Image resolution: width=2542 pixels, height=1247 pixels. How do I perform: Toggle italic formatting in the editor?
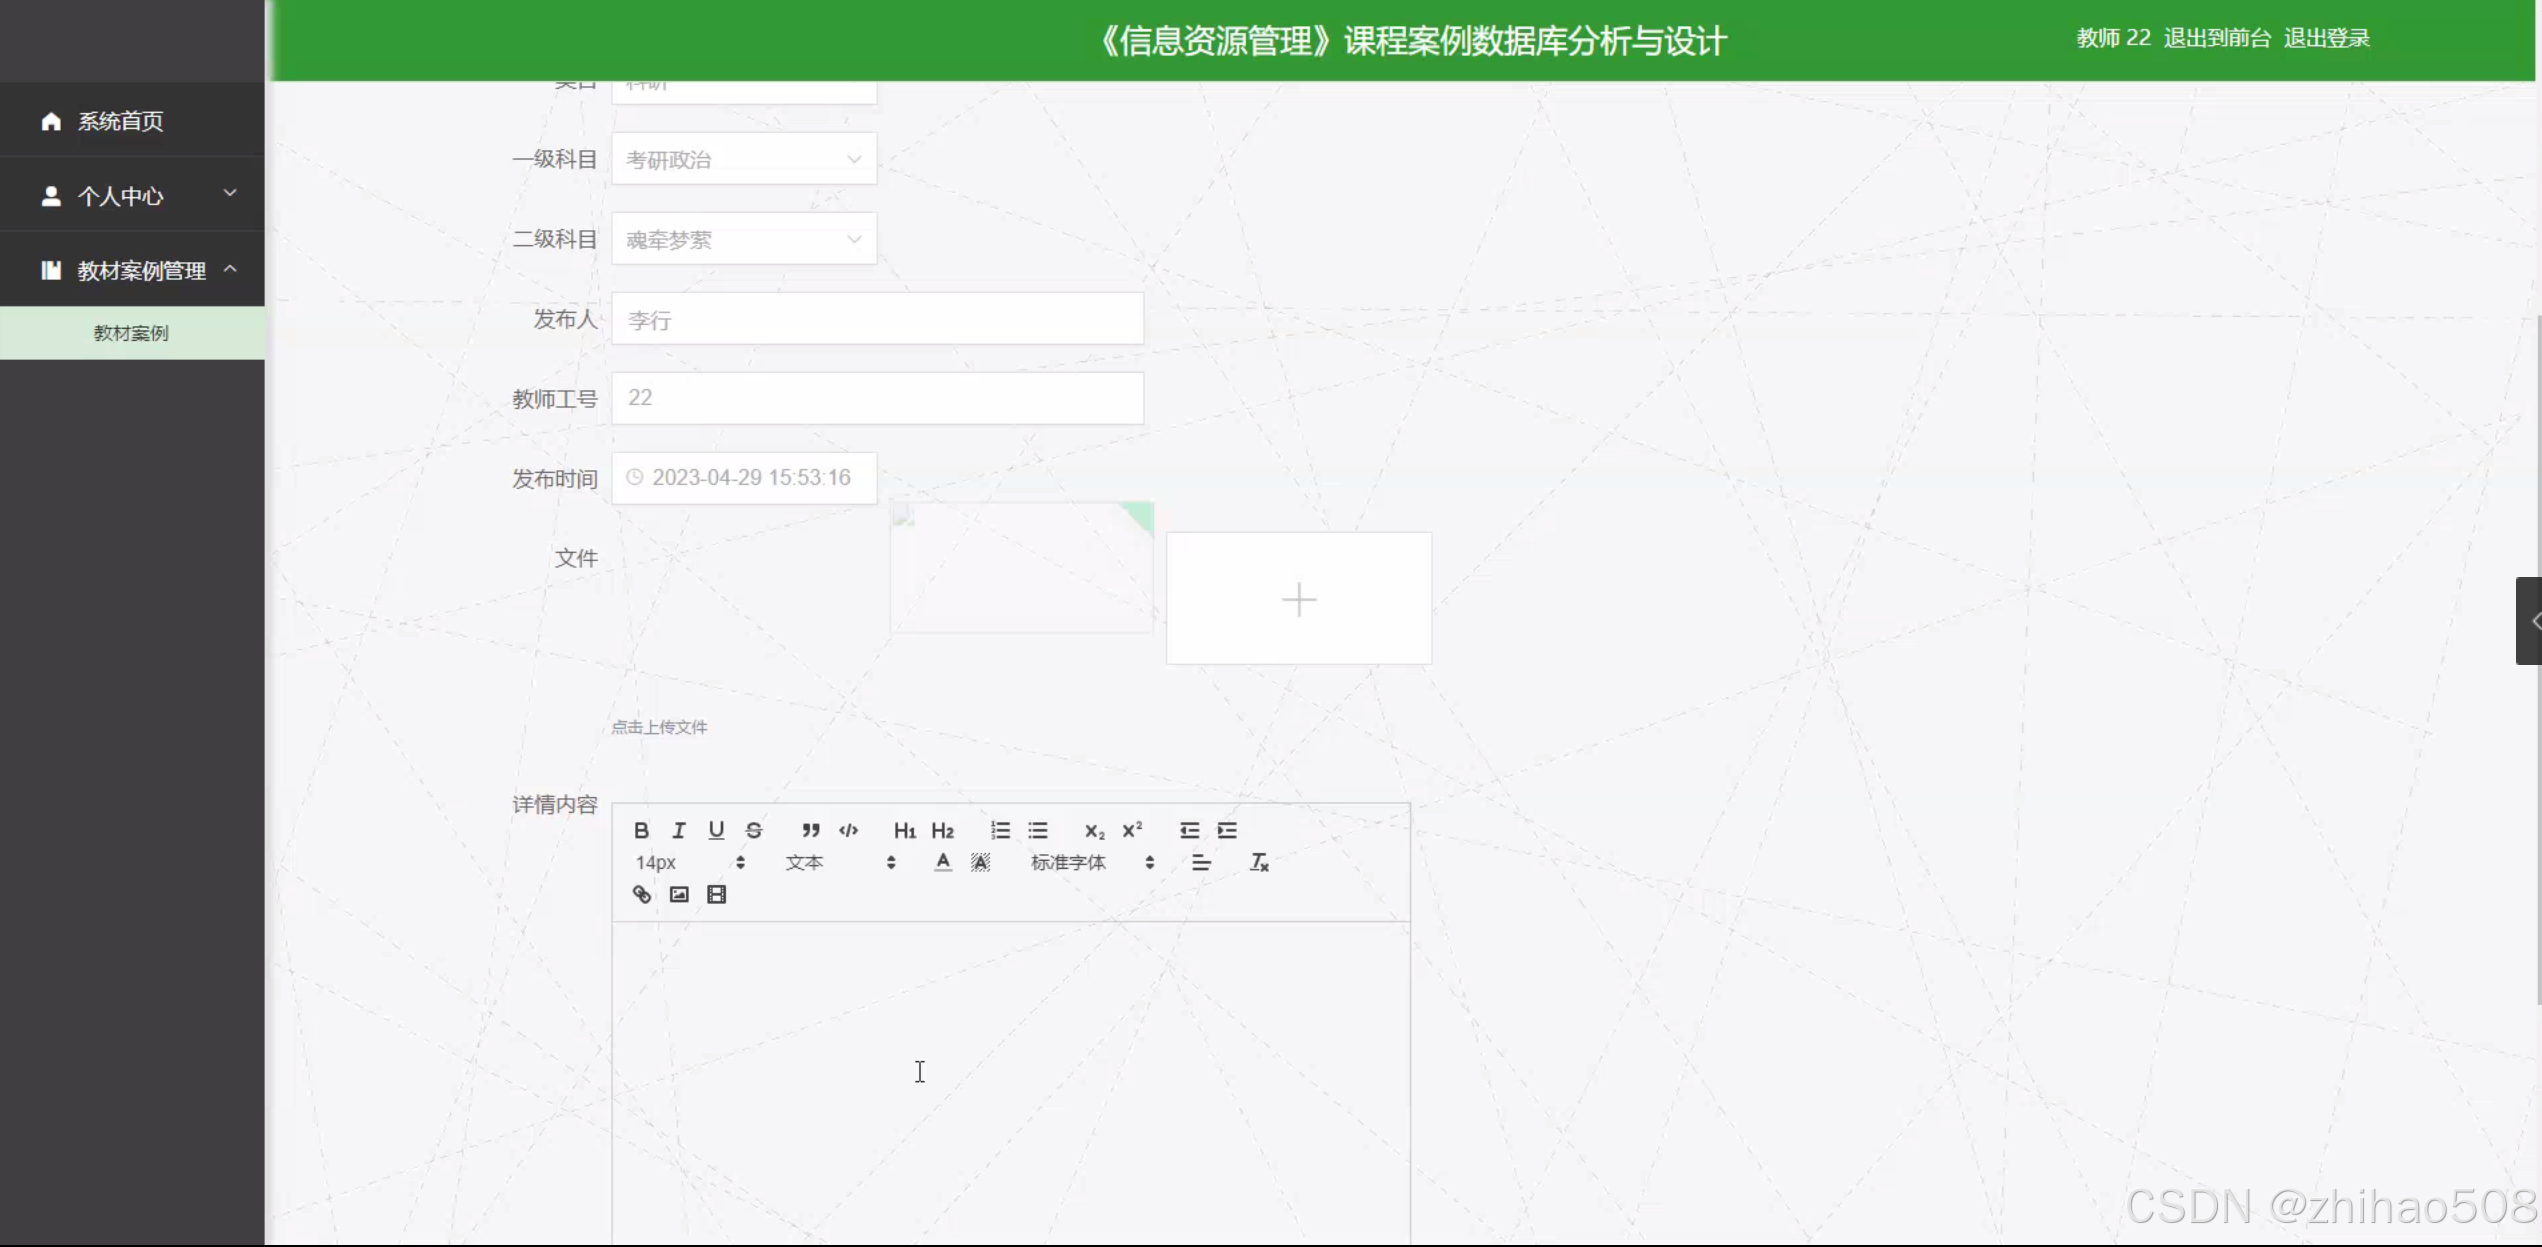click(x=679, y=830)
